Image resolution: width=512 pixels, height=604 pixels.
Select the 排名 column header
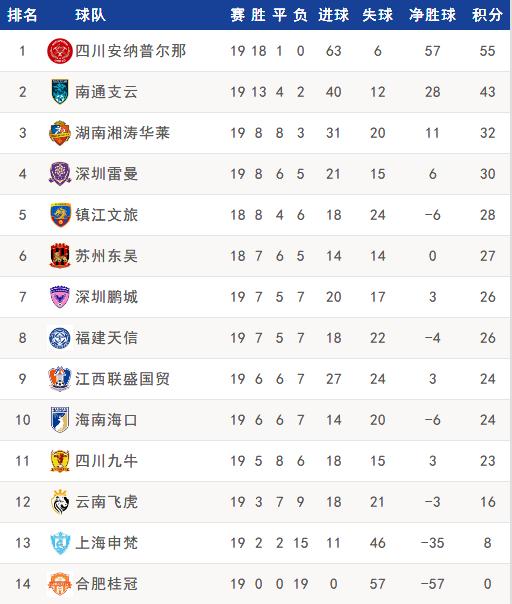click(22, 15)
